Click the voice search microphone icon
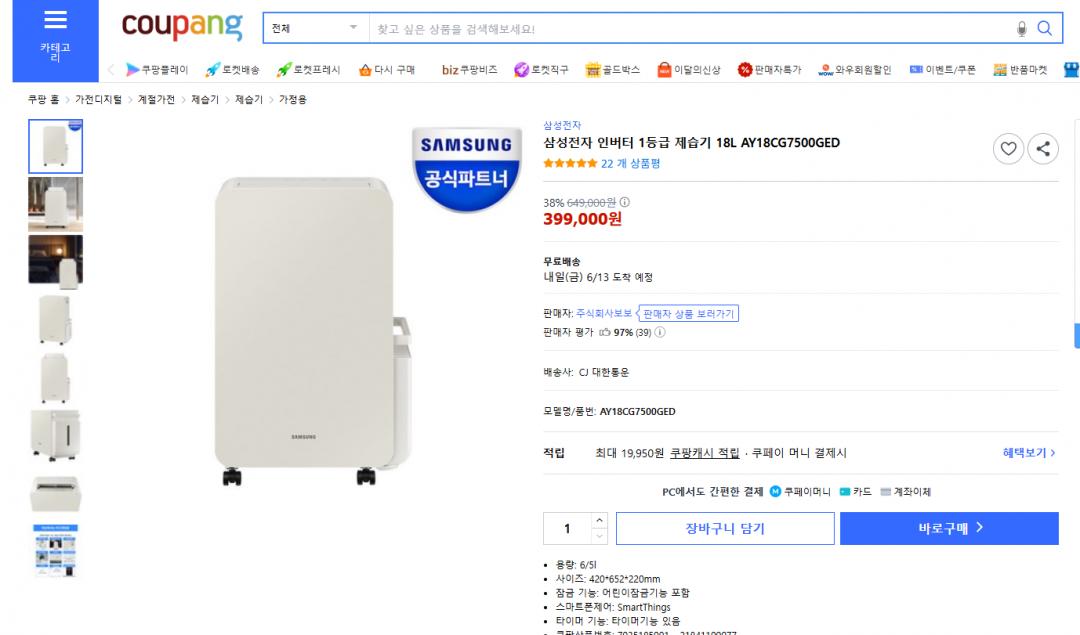This screenshot has height=635, width=1080. click(x=1021, y=29)
